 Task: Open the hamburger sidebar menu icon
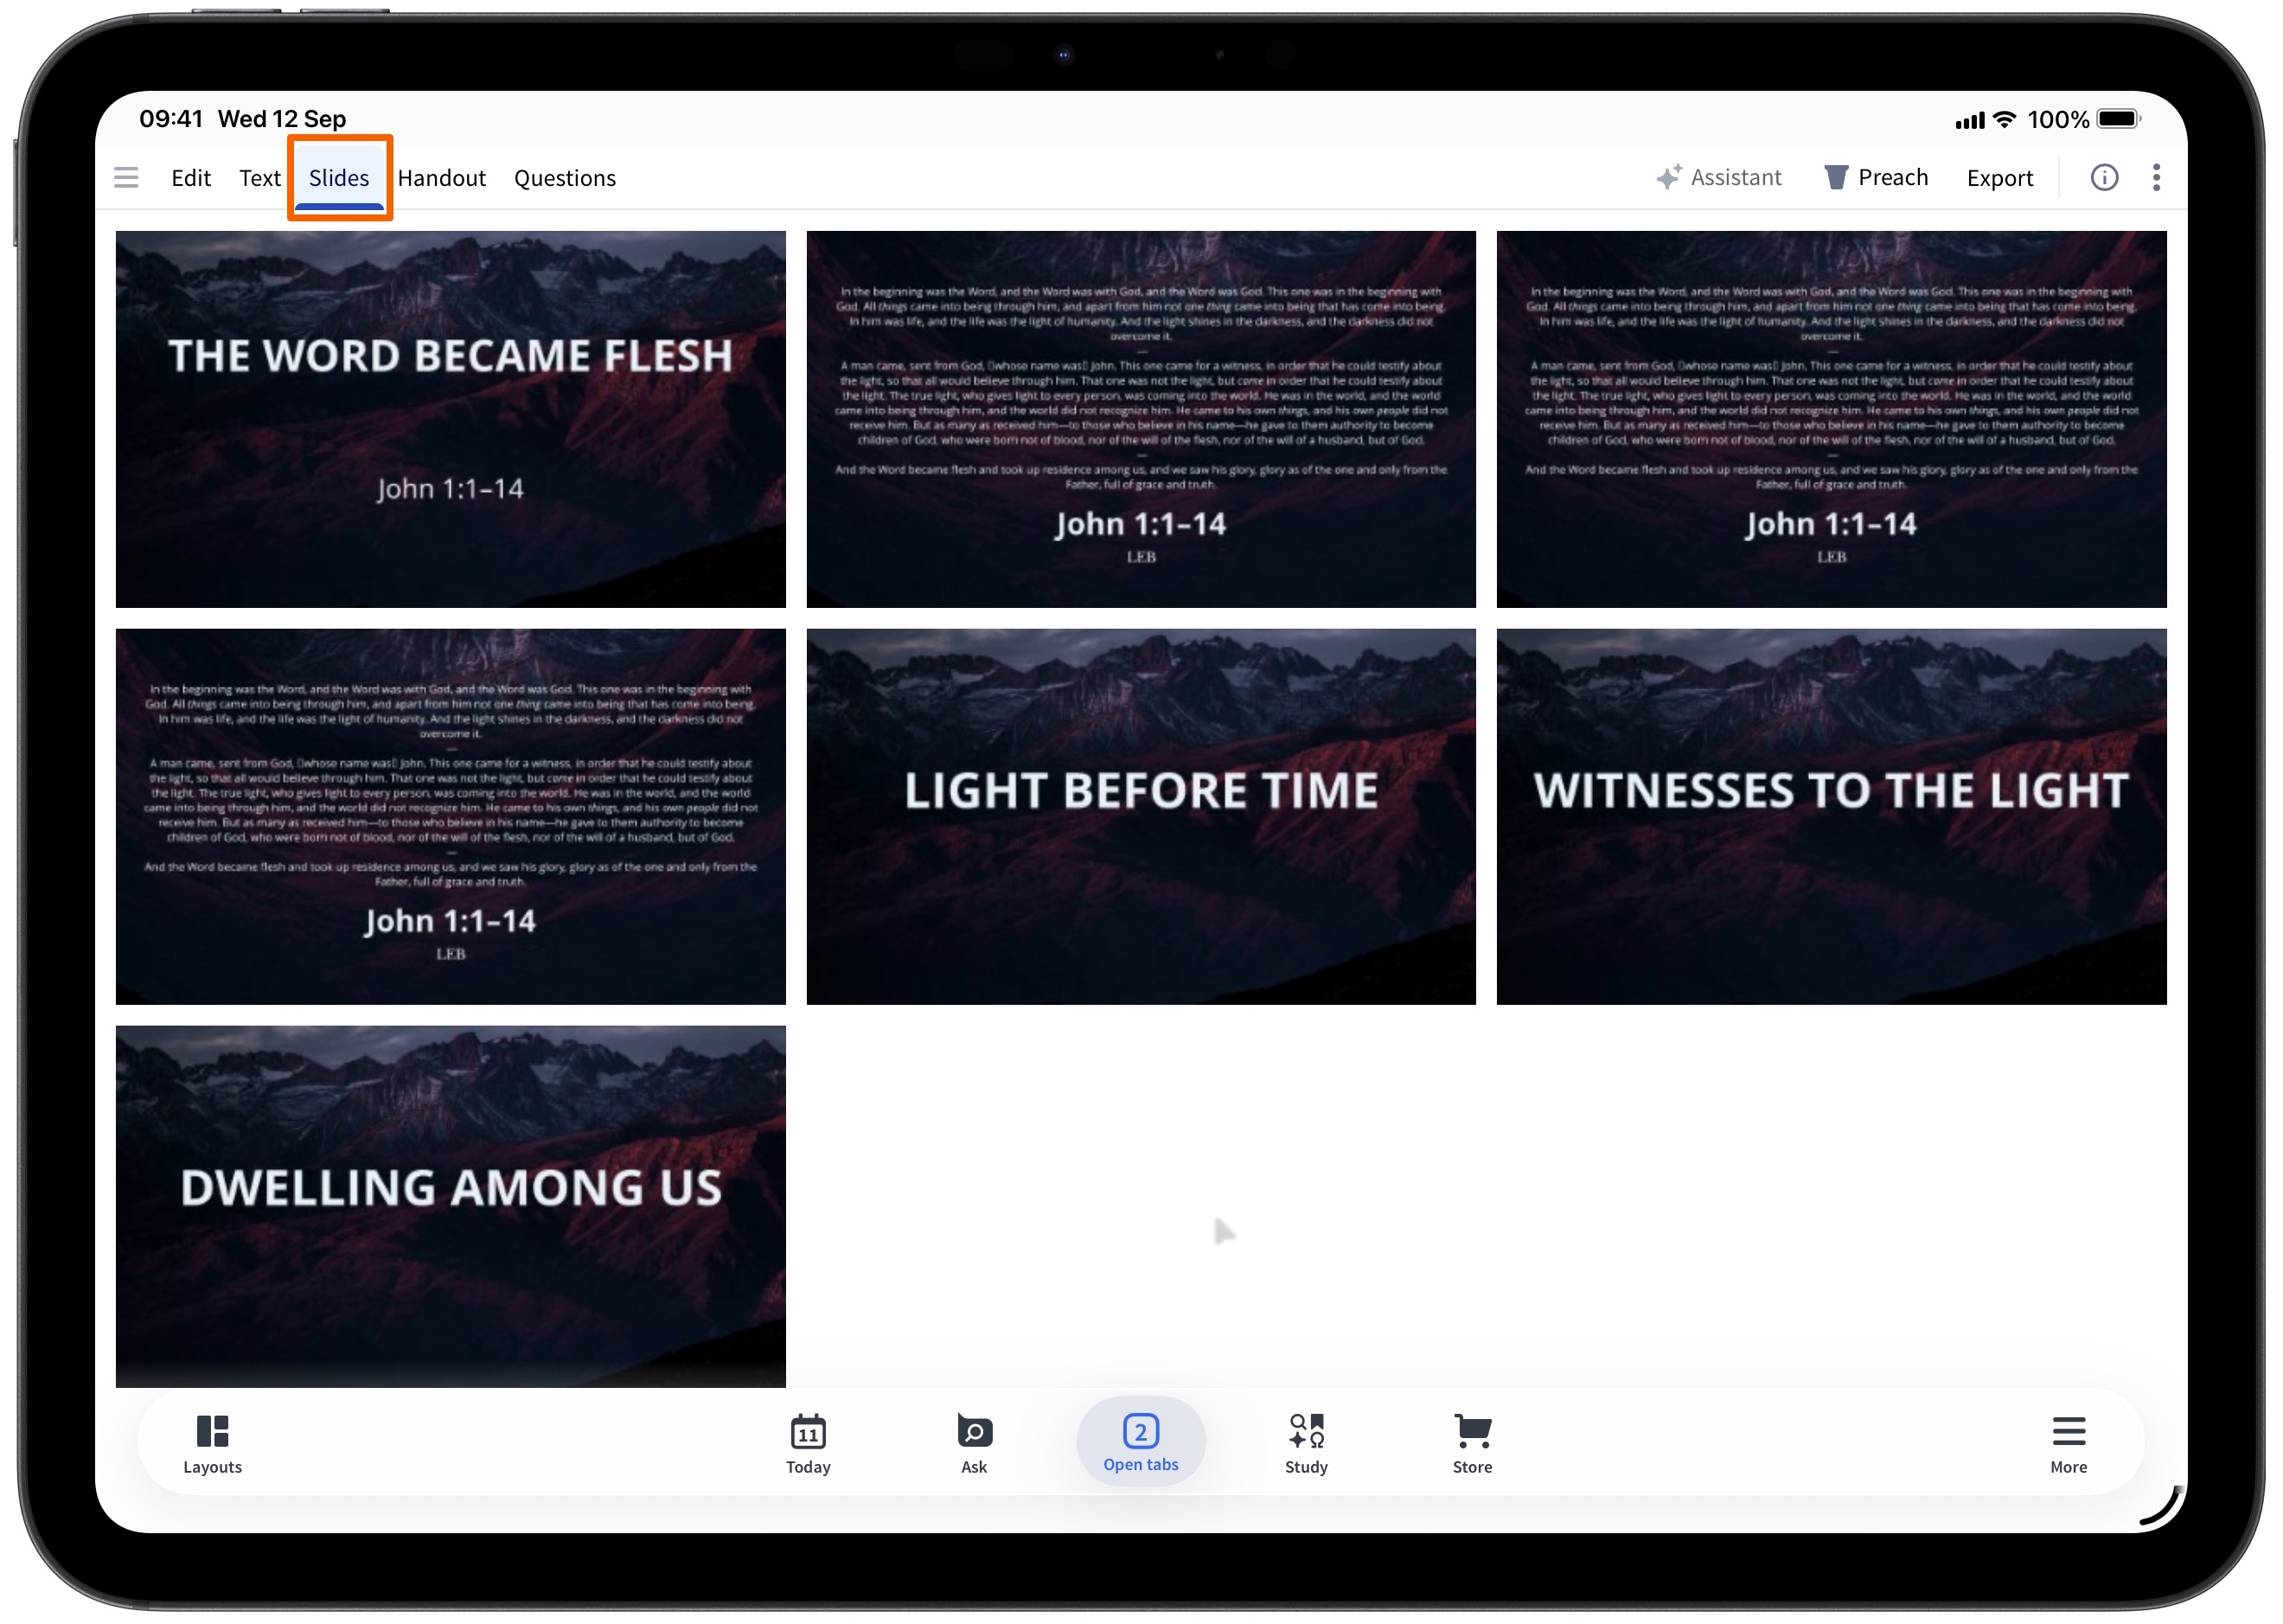126,178
